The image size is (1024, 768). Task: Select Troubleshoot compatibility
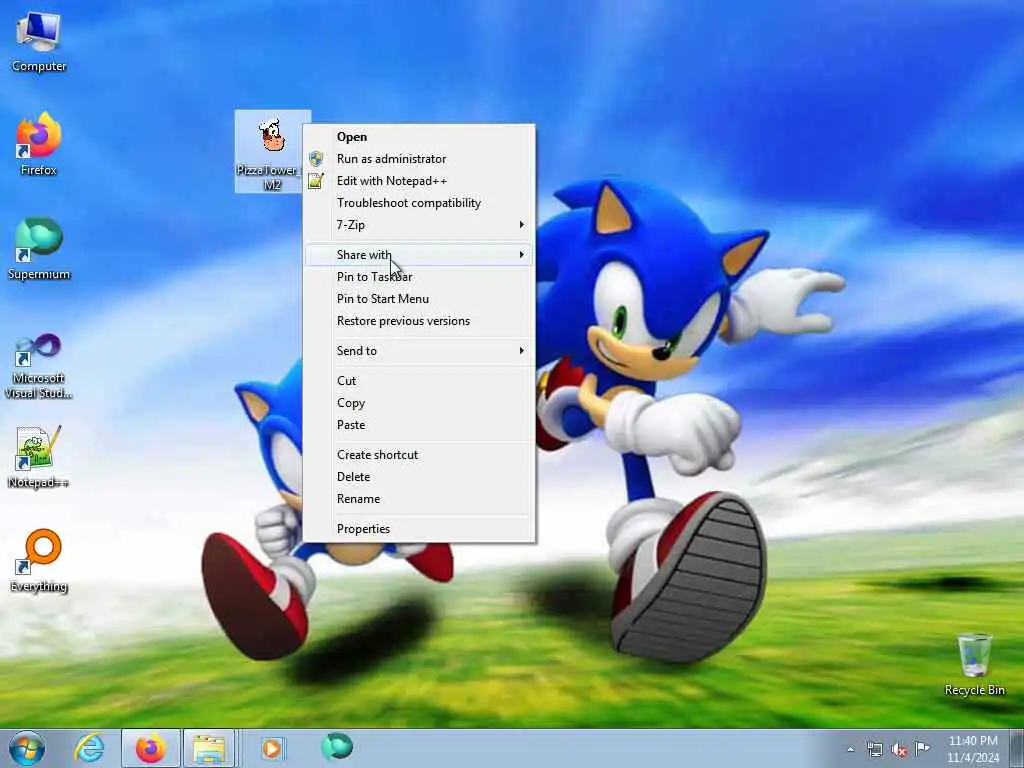click(419, 203)
